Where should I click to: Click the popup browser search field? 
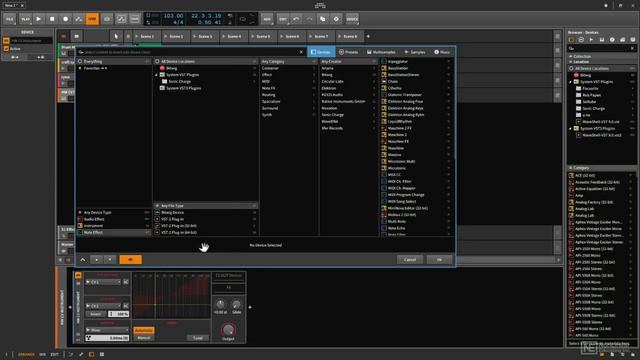coord(188,52)
